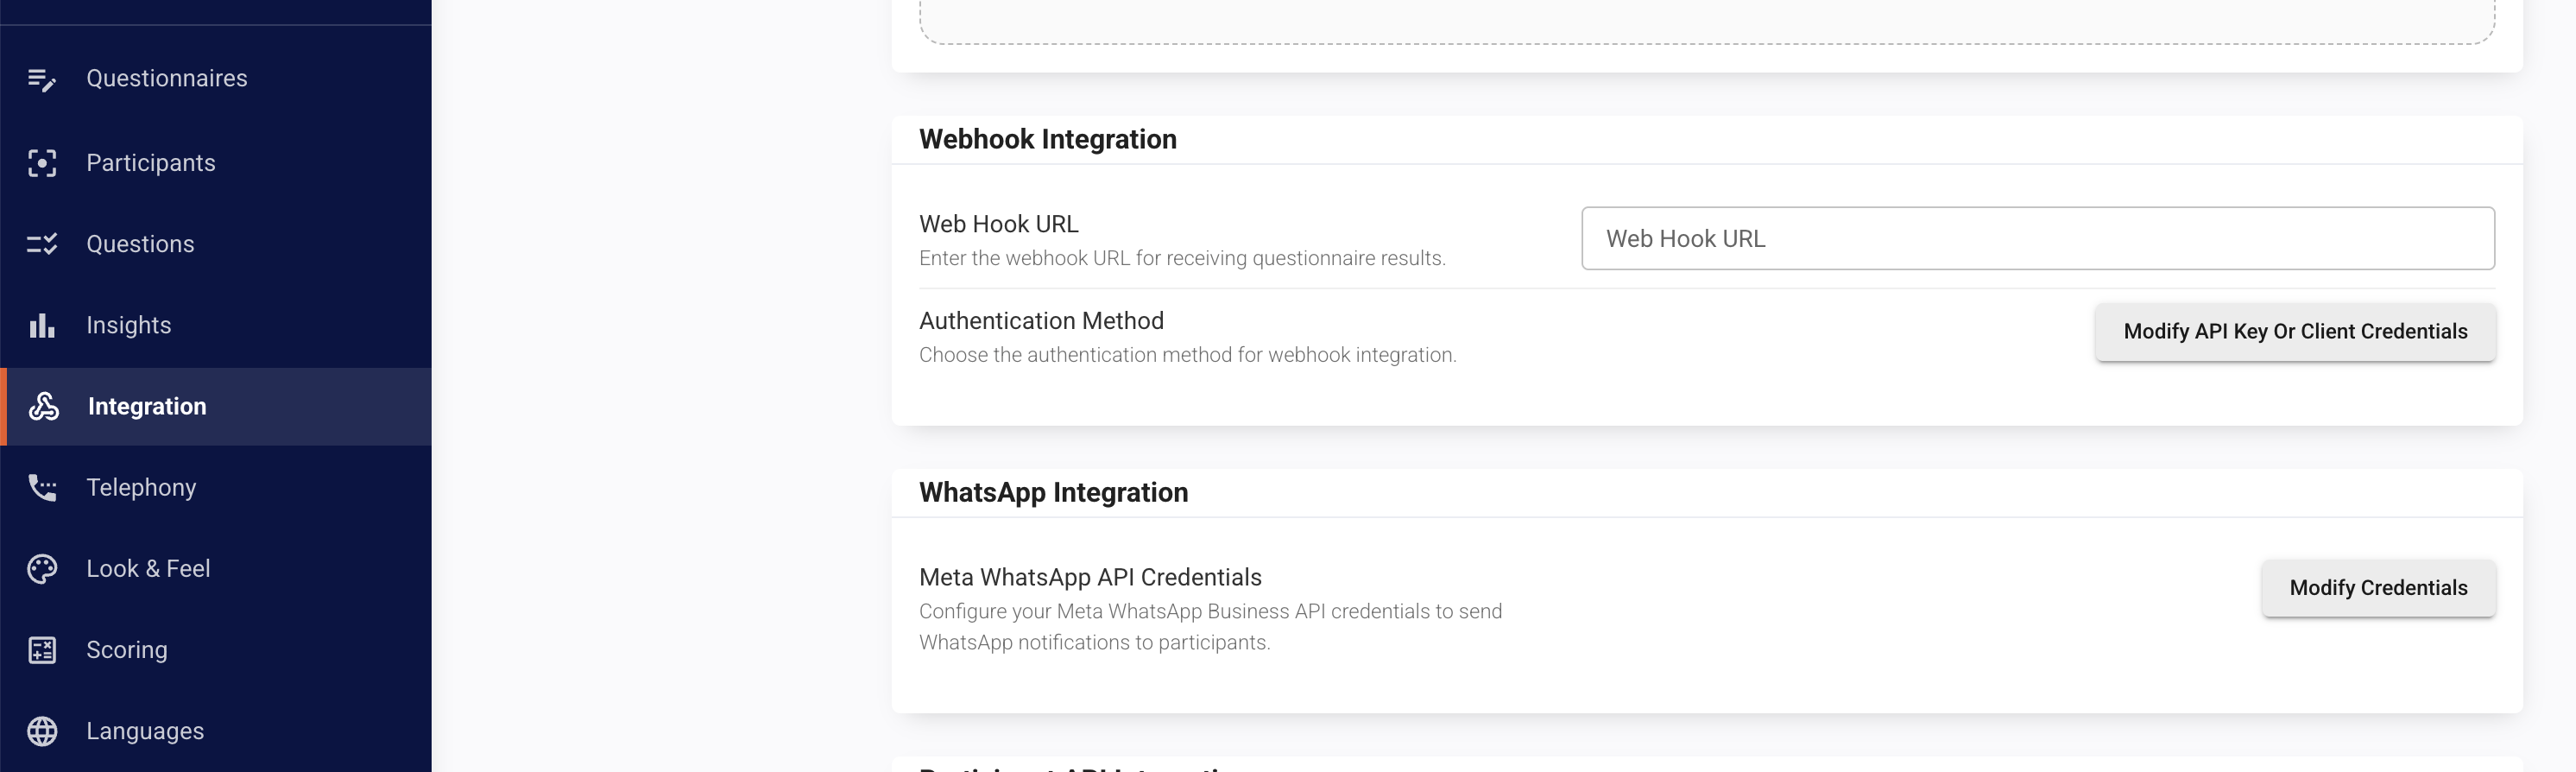Click the Telephony phone icon

tap(42, 487)
